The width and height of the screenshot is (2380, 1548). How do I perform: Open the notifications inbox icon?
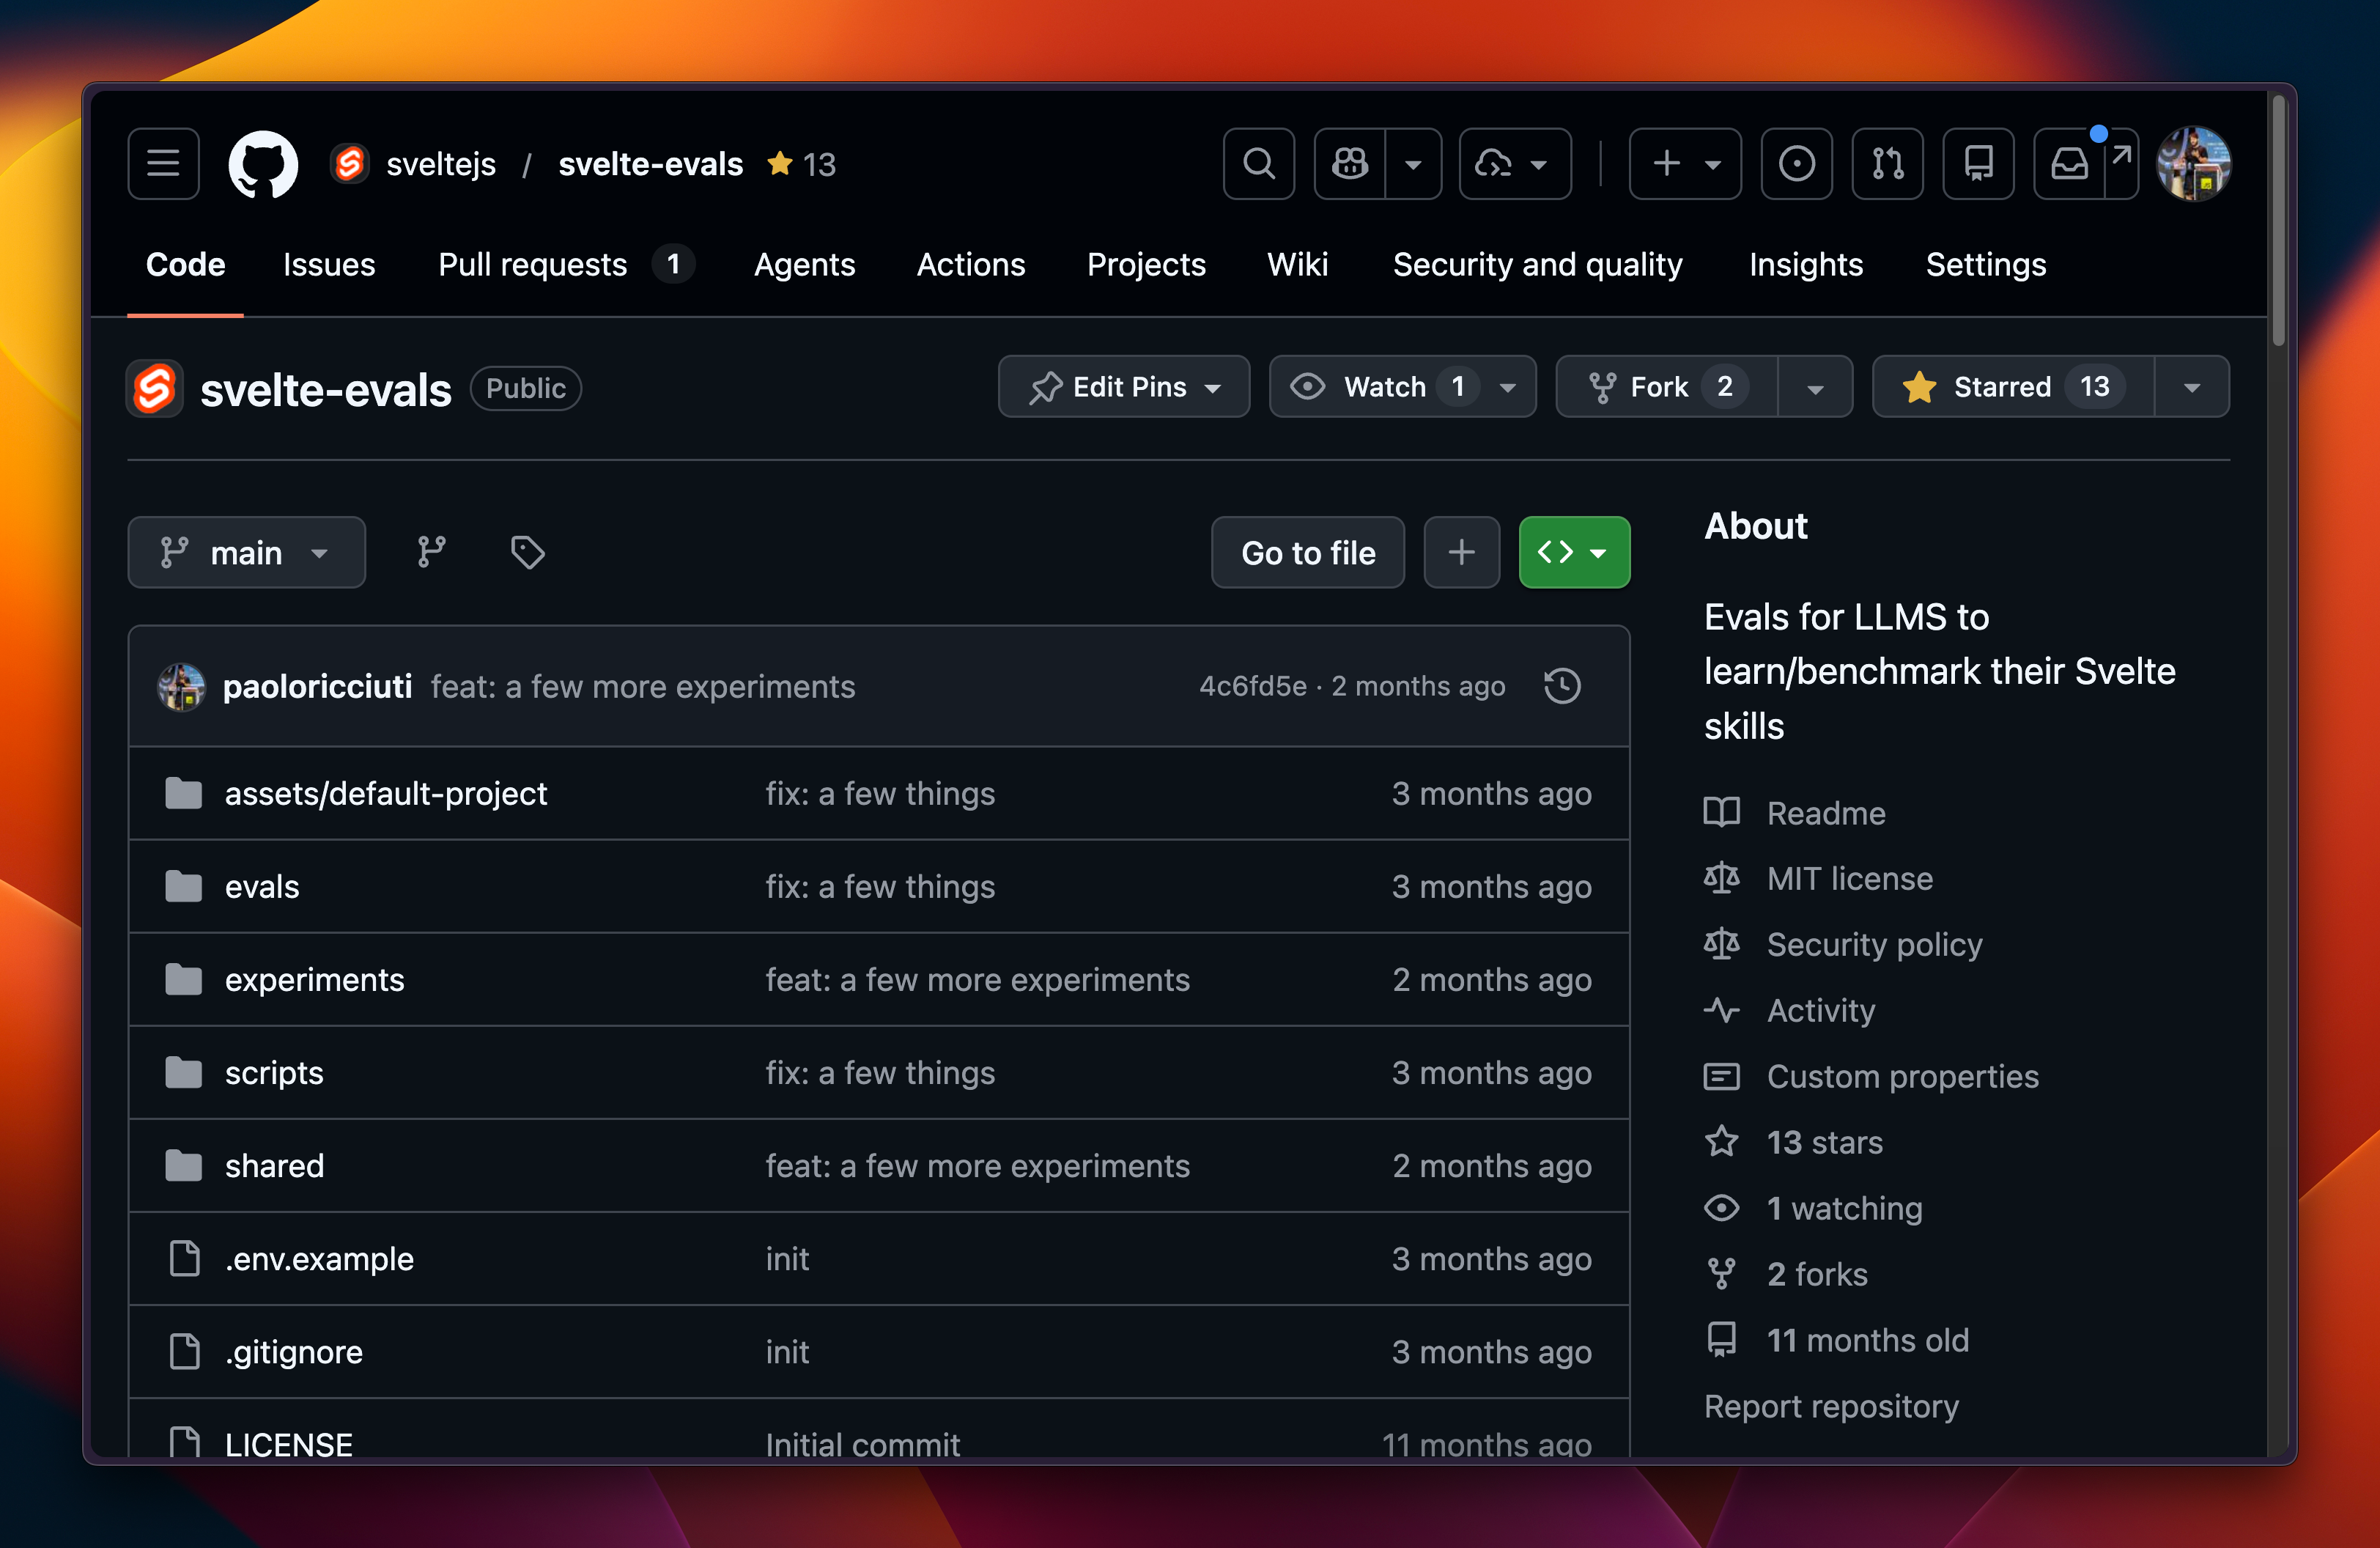tap(2069, 163)
